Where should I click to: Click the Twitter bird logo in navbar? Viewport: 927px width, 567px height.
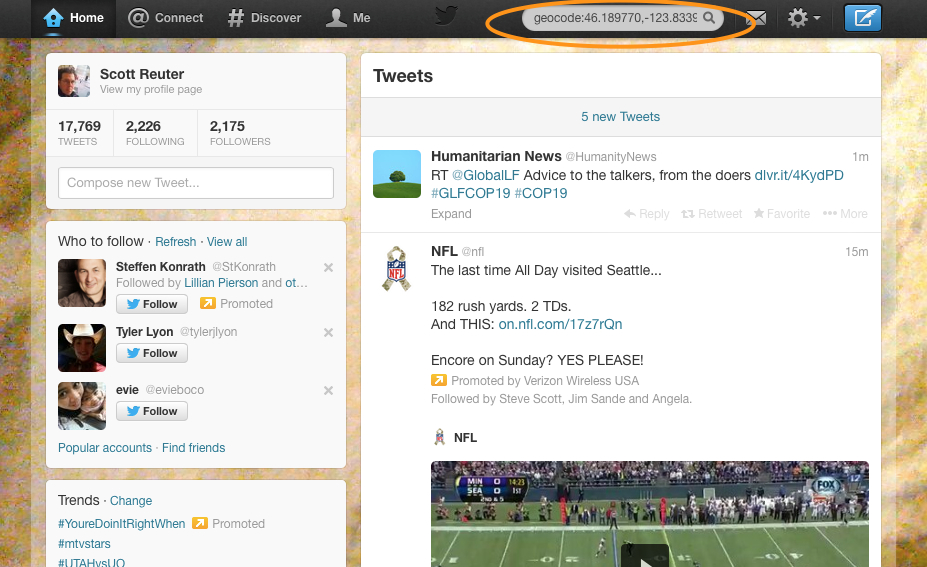(x=446, y=16)
